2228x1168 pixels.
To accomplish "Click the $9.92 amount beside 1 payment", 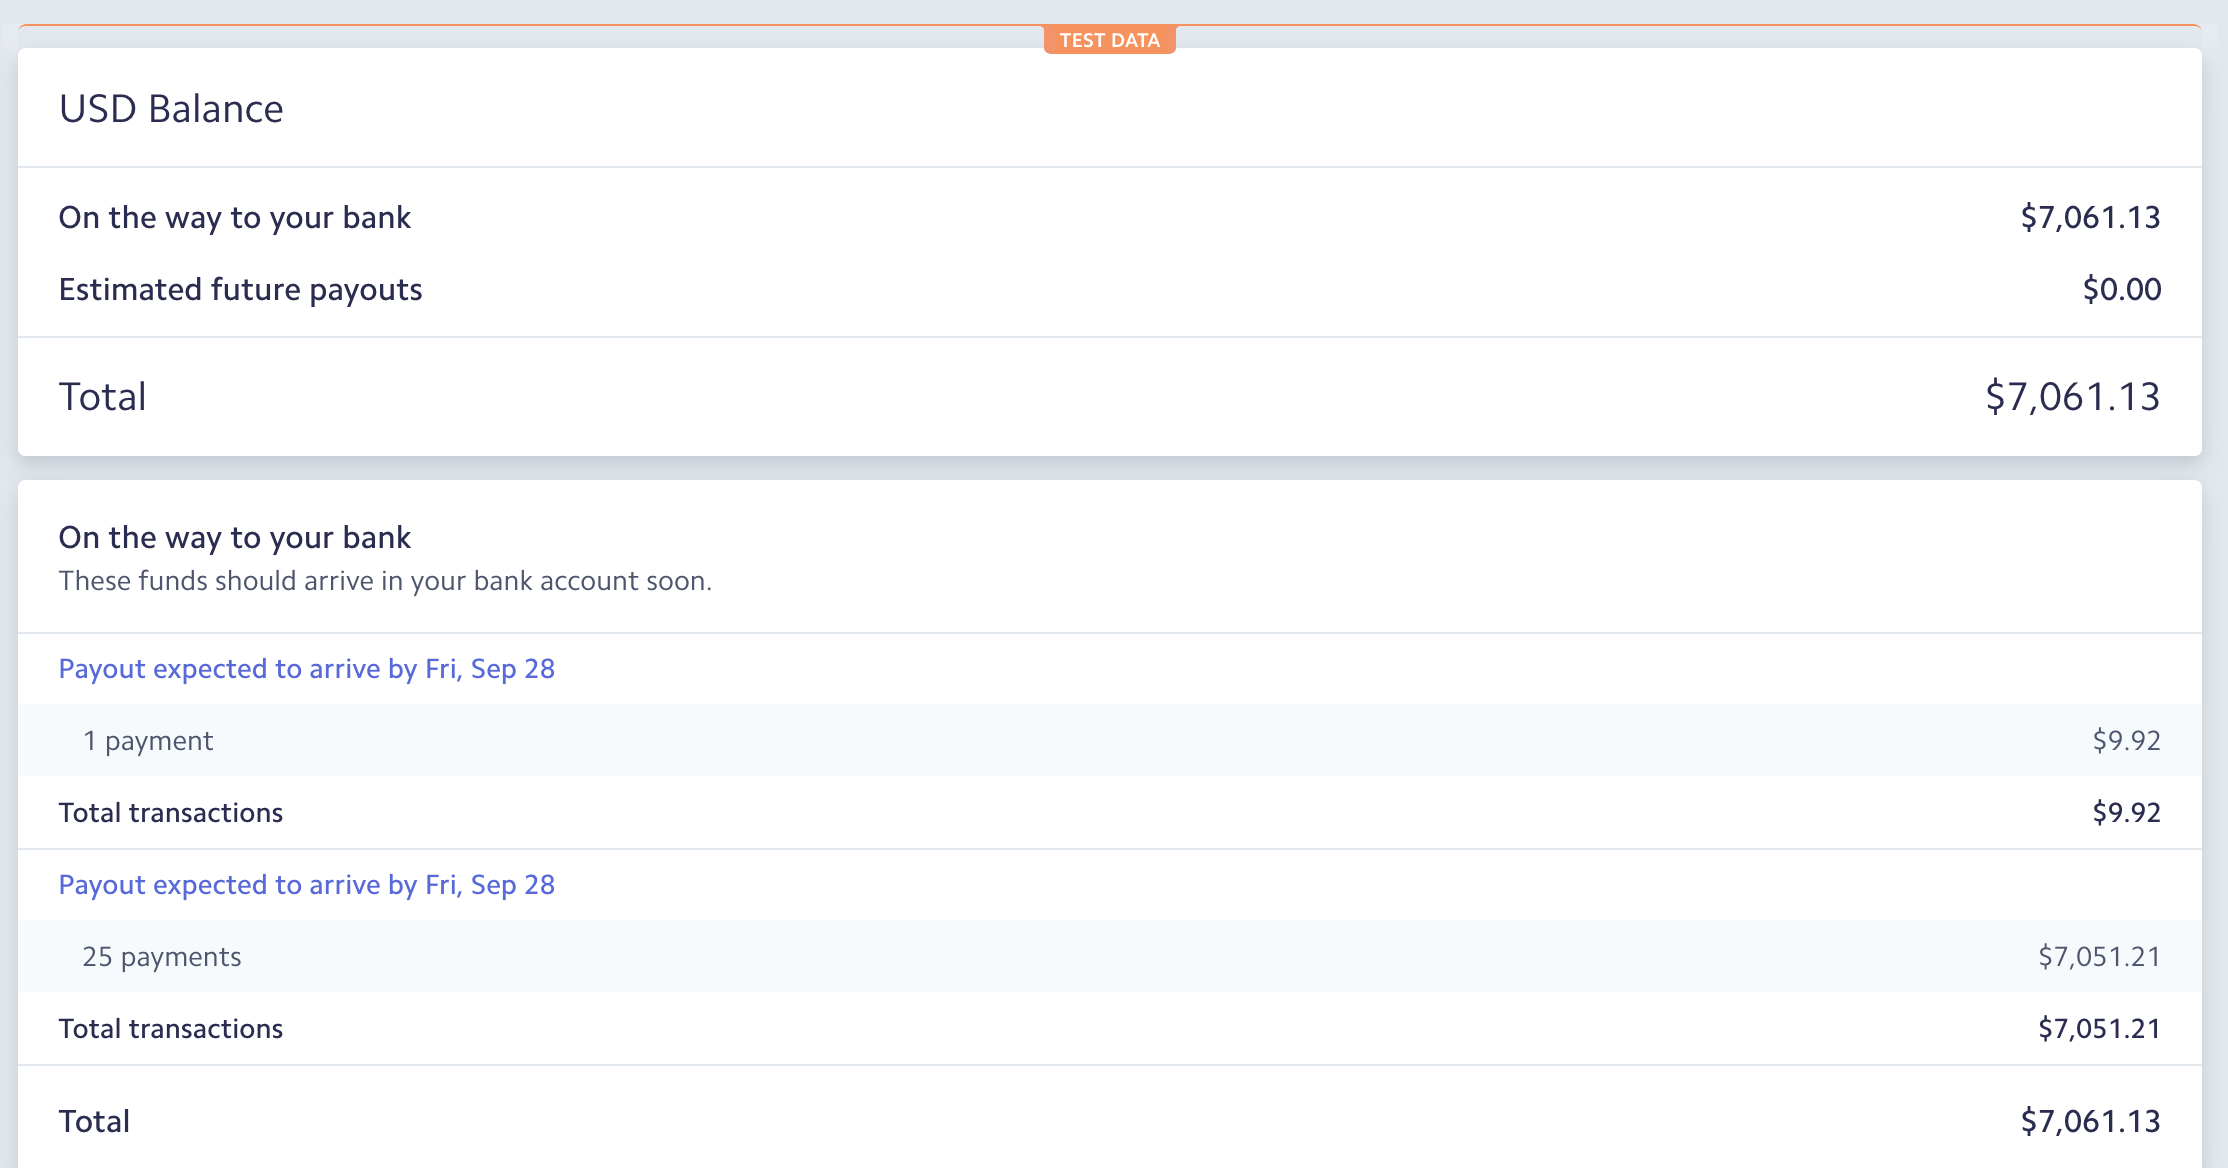I will point(2126,741).
